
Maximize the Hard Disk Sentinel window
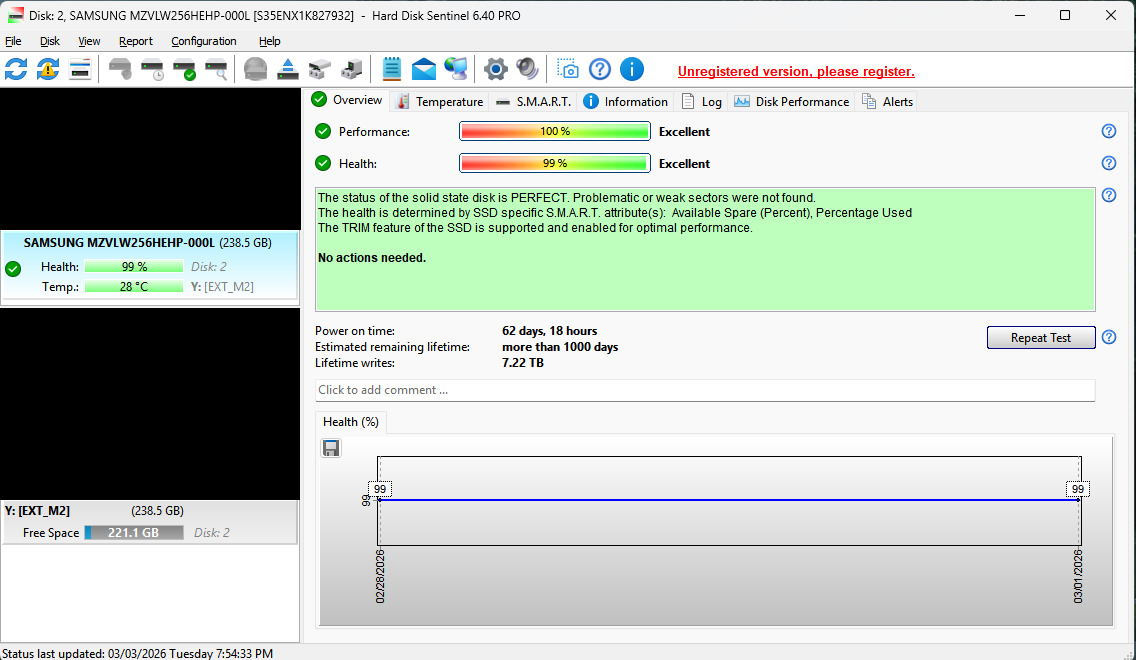click(1064, 15)
